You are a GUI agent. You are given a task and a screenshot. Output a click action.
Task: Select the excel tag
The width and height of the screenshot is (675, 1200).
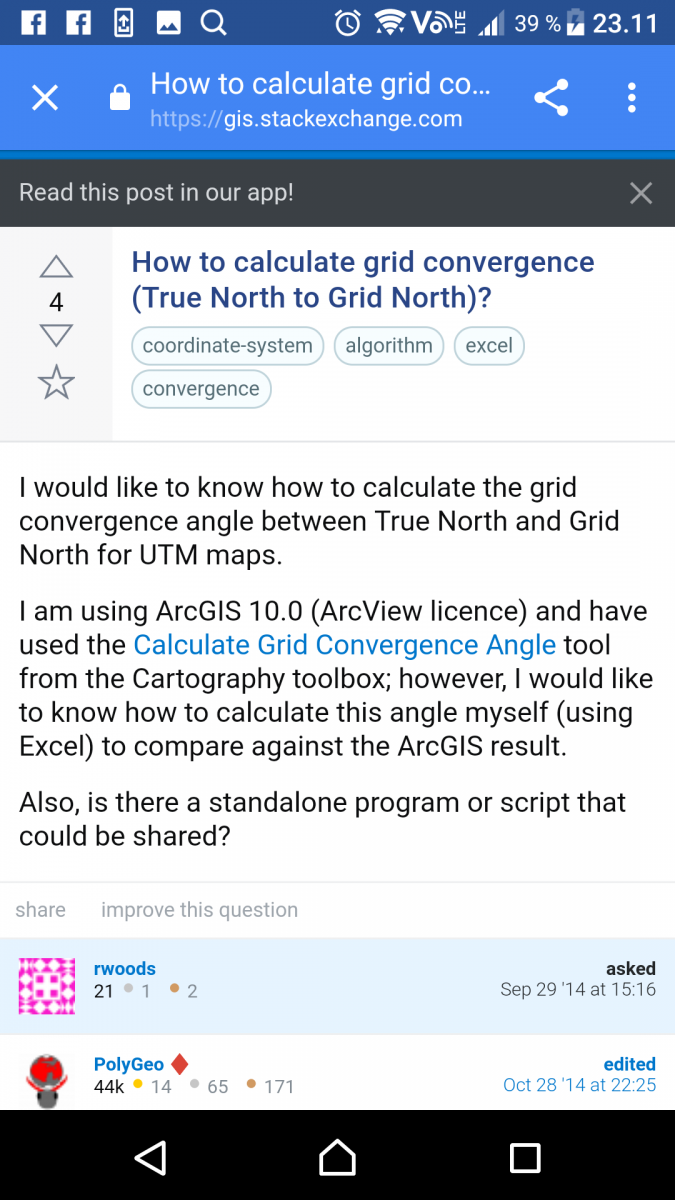tap(489, 346)
